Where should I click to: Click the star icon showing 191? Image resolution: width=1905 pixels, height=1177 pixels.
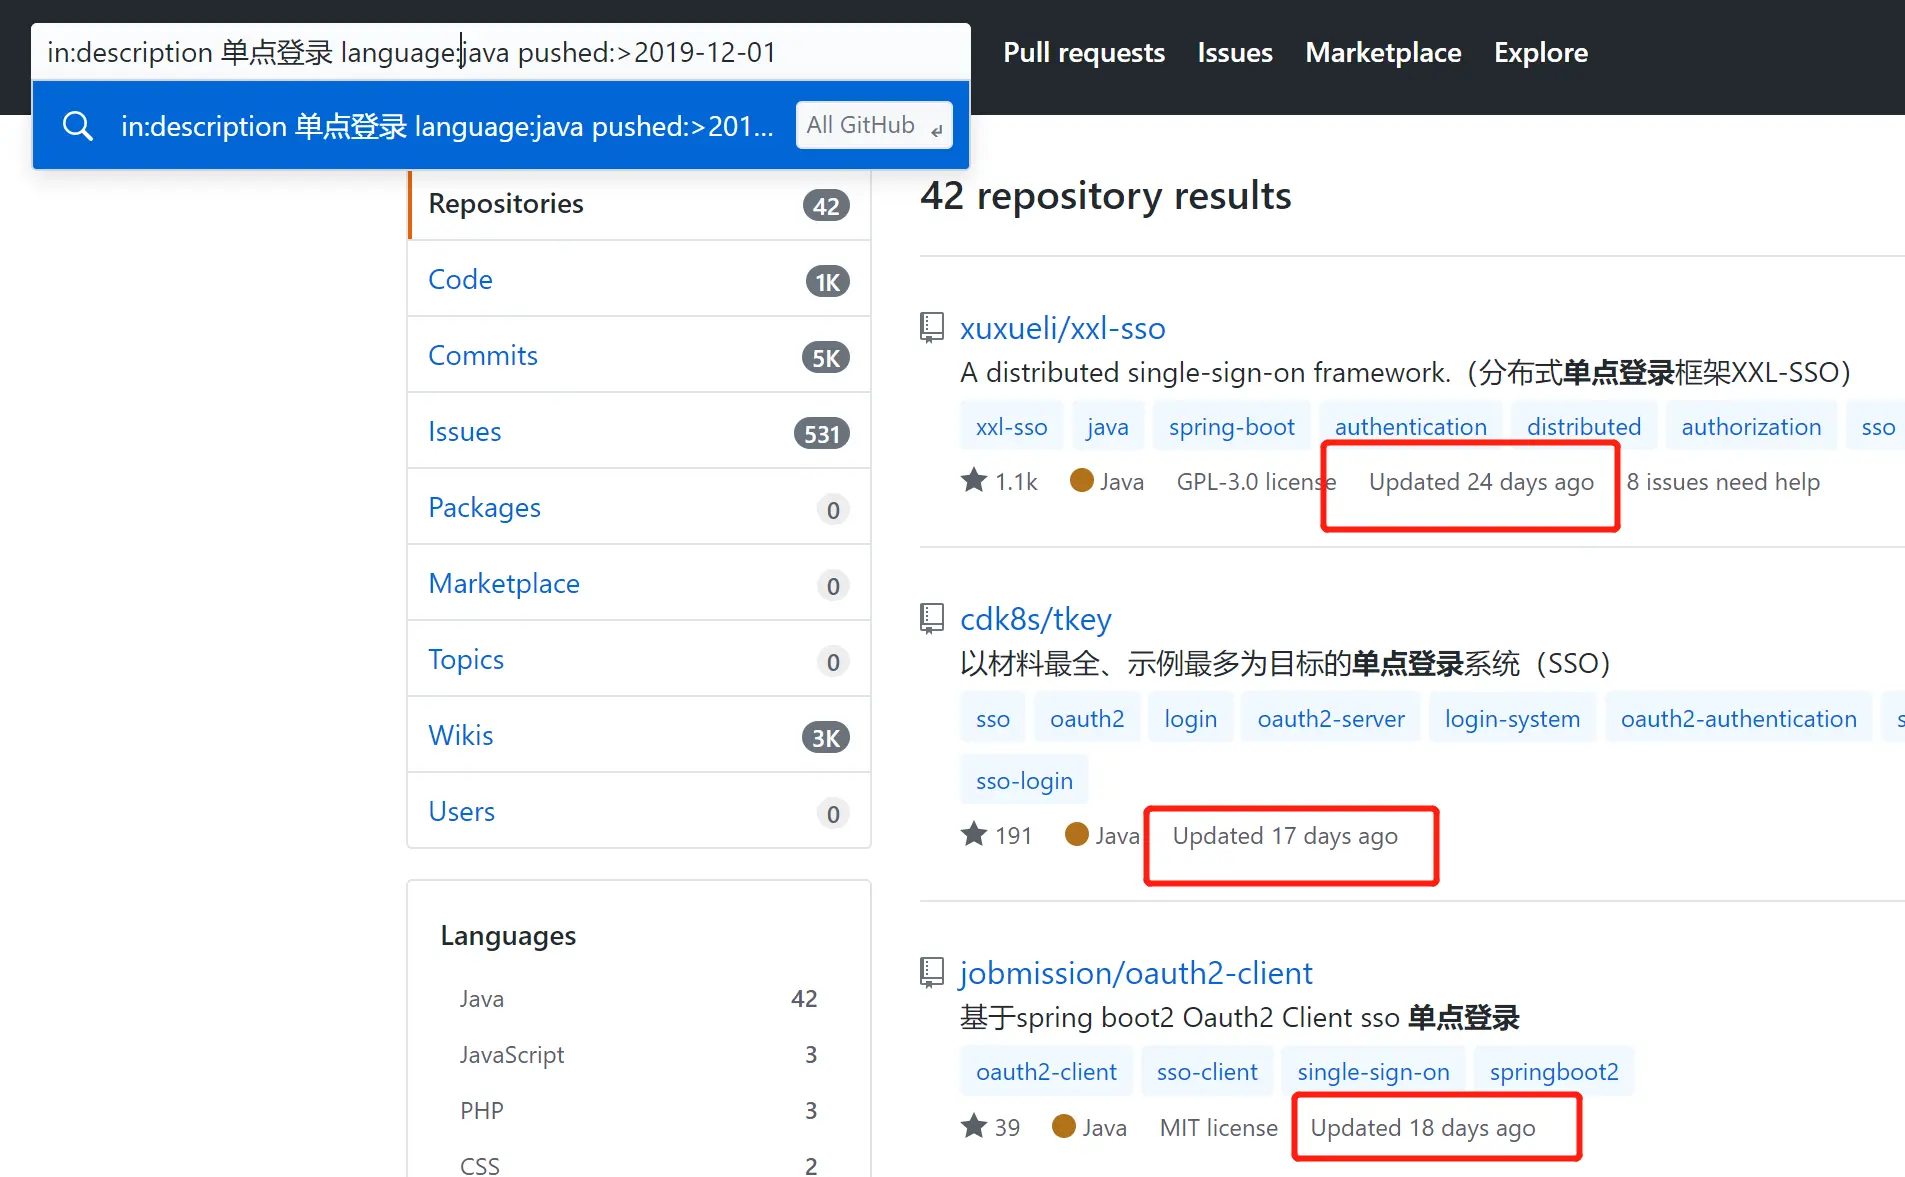tap(974, 834)
